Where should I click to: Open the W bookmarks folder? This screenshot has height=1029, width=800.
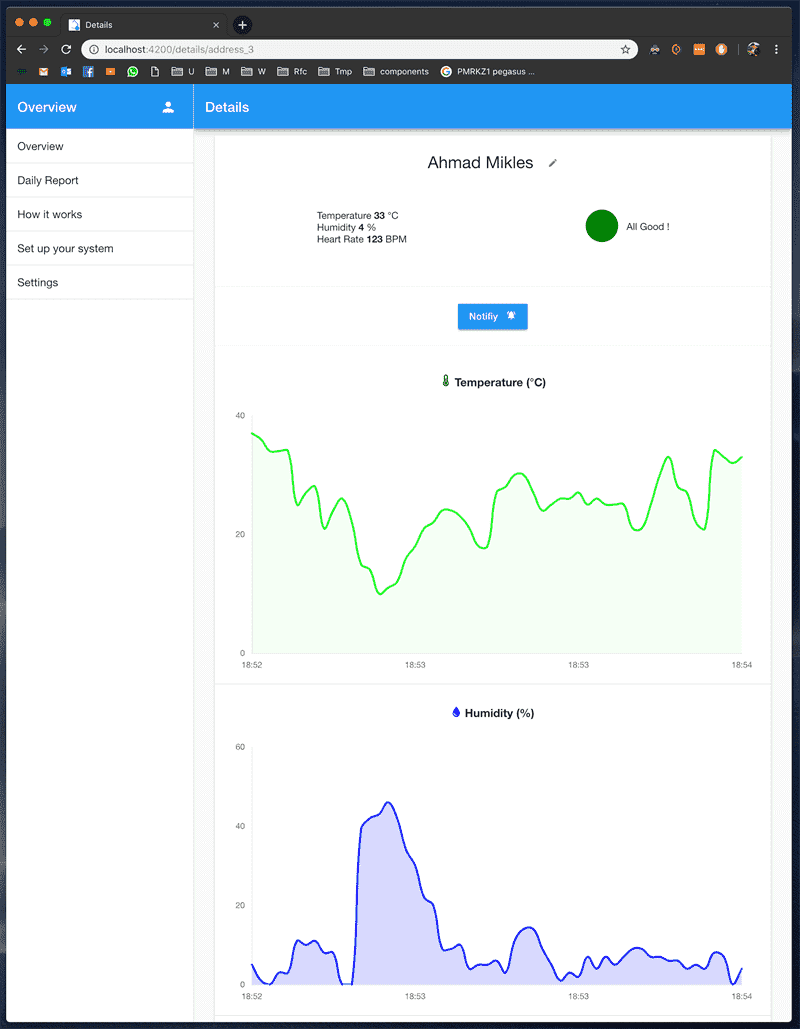[253, 72]
